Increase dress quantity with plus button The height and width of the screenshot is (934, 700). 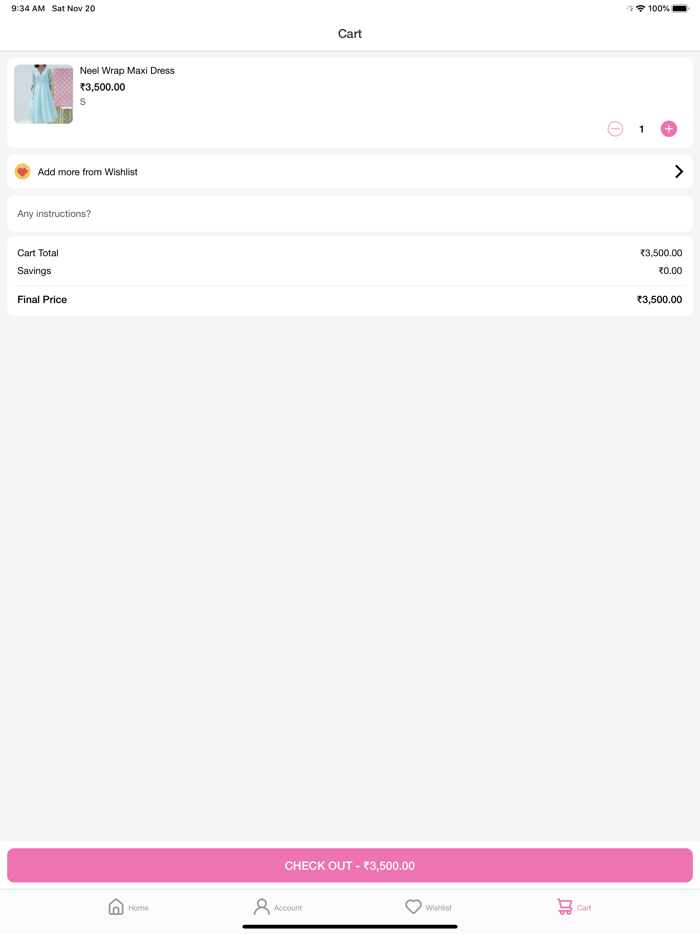pyautogui.click(x=669, y=129)
